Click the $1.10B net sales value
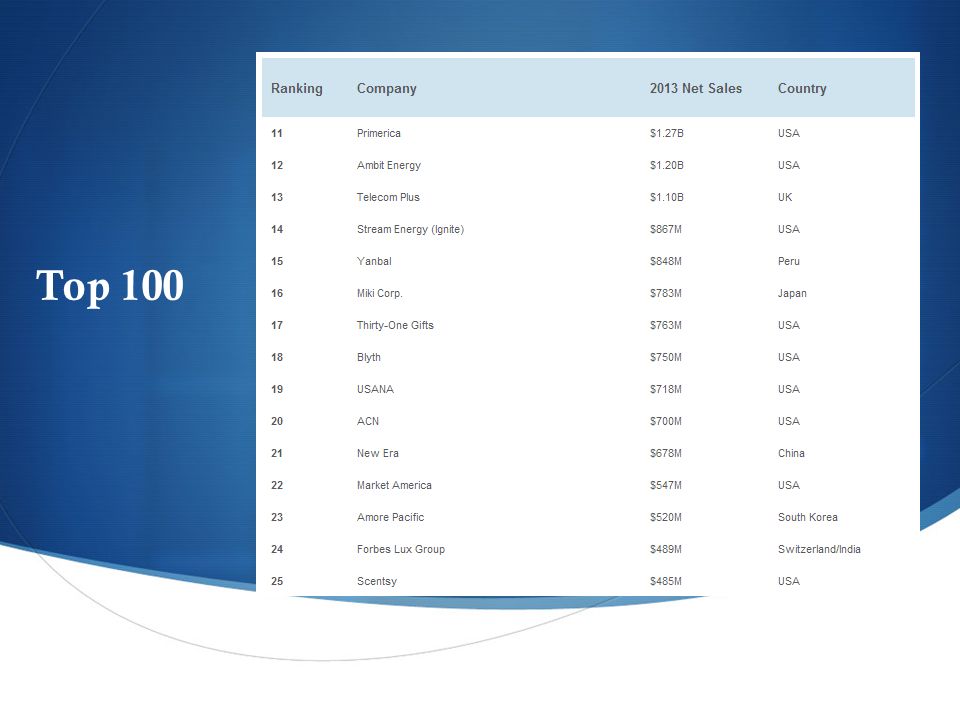Viewport: 960px width, 720px height. [667, 197]
